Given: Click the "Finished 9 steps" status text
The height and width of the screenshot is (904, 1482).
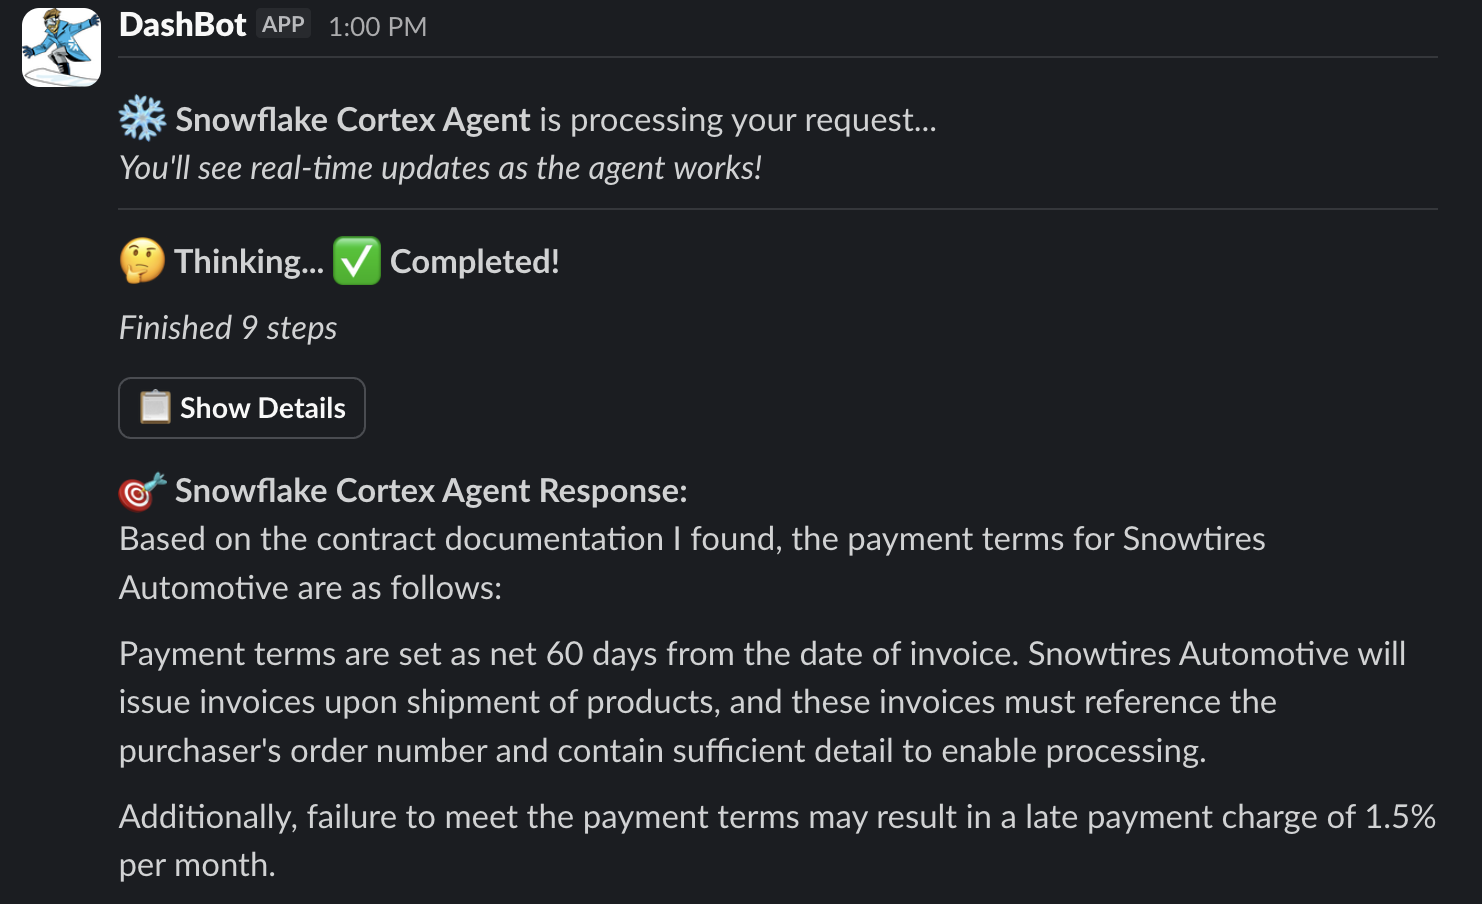Looking at the screenshot, I should pyautogui.click(x=228, y=328).
